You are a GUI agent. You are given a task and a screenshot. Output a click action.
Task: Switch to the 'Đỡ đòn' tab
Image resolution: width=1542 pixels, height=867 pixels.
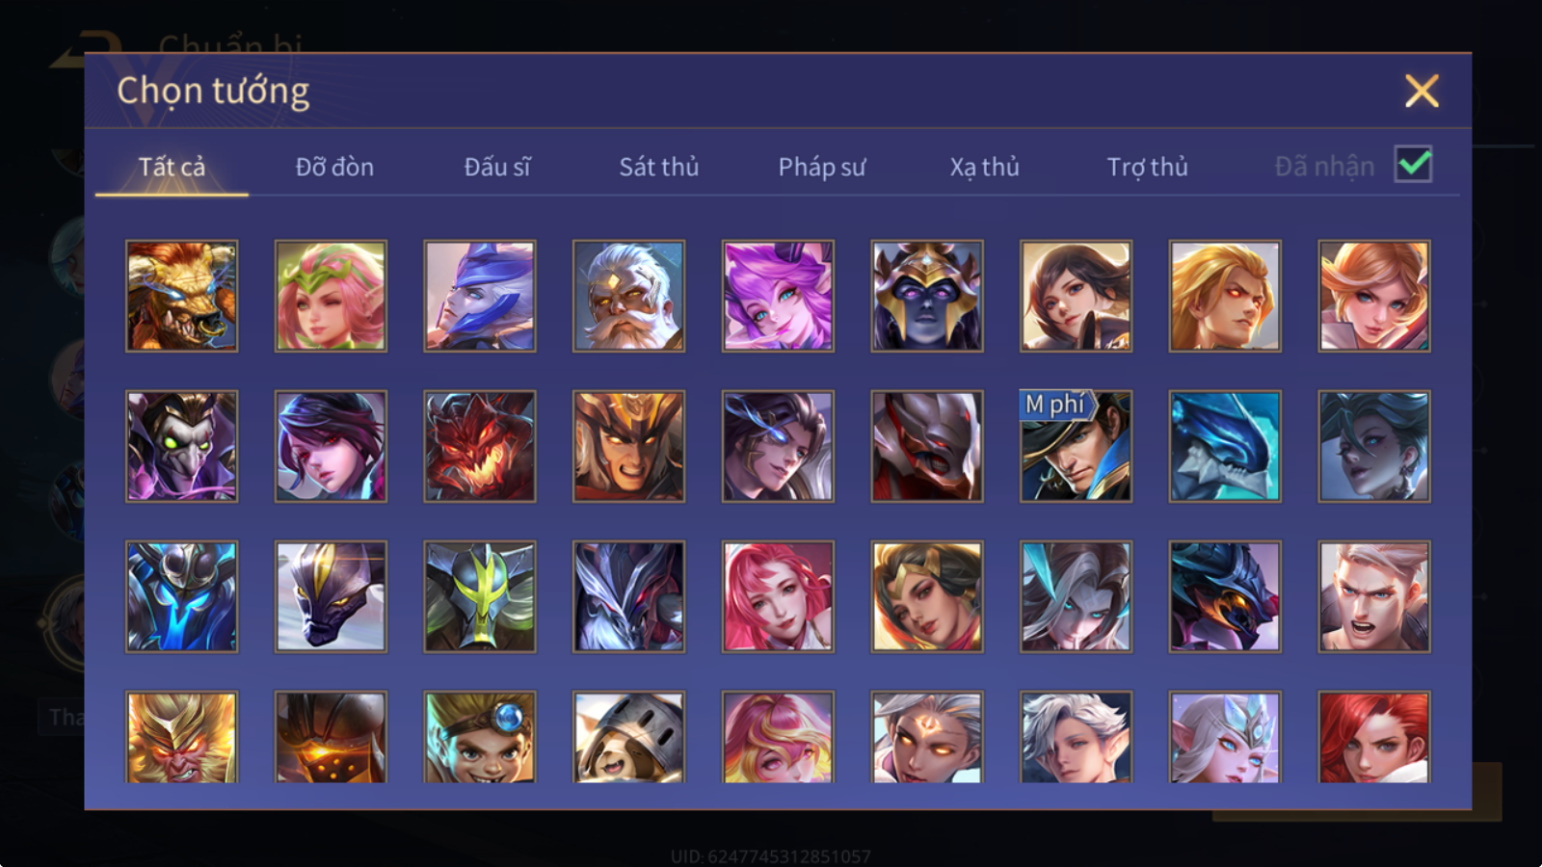point(335,167)
